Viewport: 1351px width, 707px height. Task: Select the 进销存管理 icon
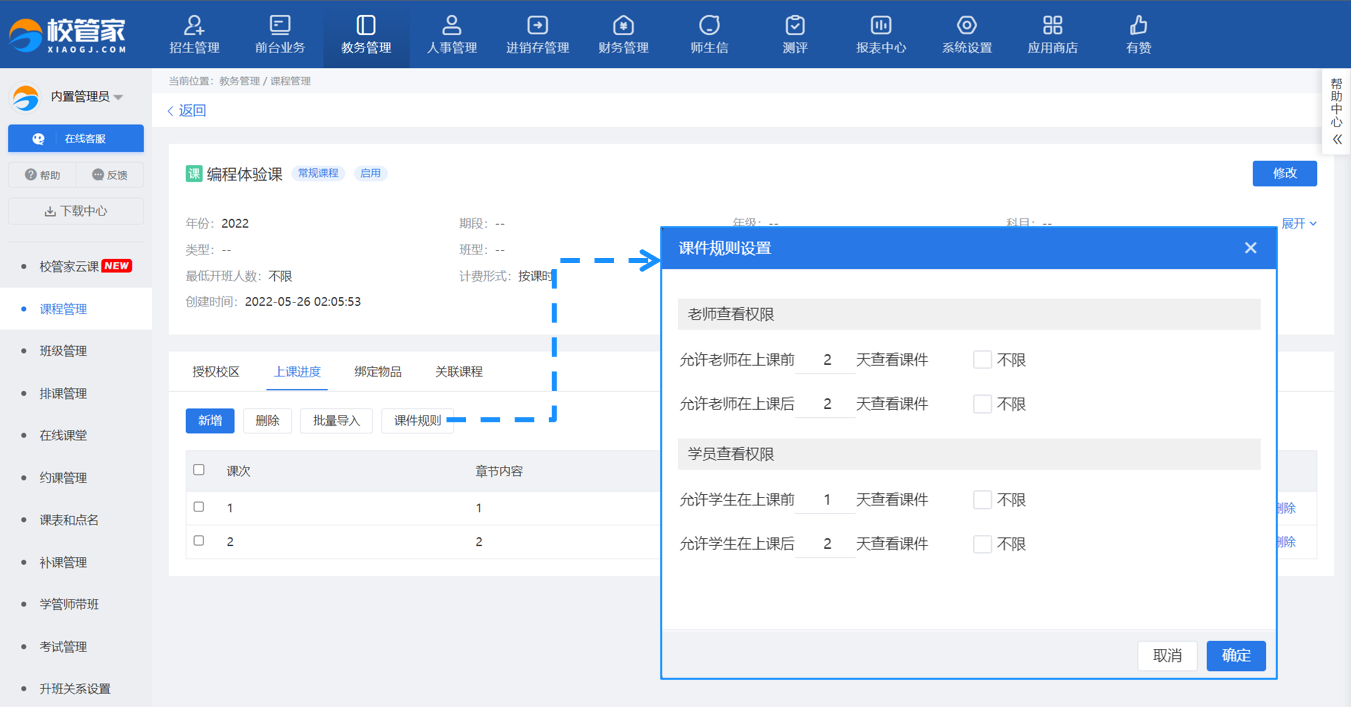(x=537, y=26)
